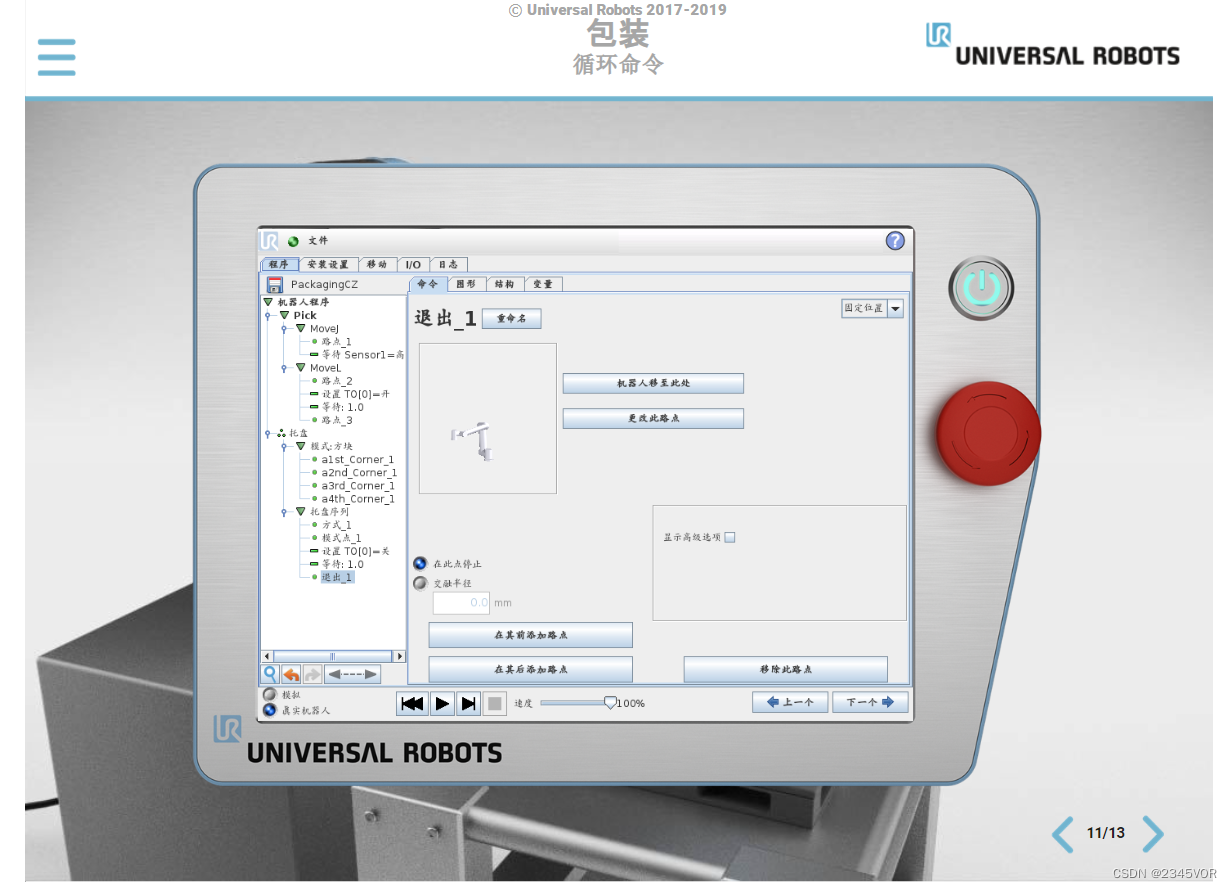This screenshot has height=888, width=1232.
Task: Click the orange undo arrow icon
Action: point(291,674)
